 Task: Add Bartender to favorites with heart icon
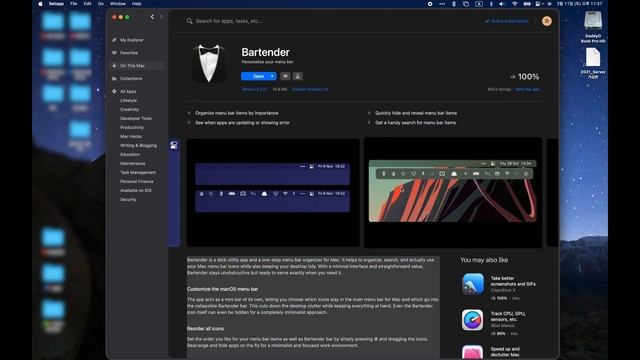click(x=285, y=76)
